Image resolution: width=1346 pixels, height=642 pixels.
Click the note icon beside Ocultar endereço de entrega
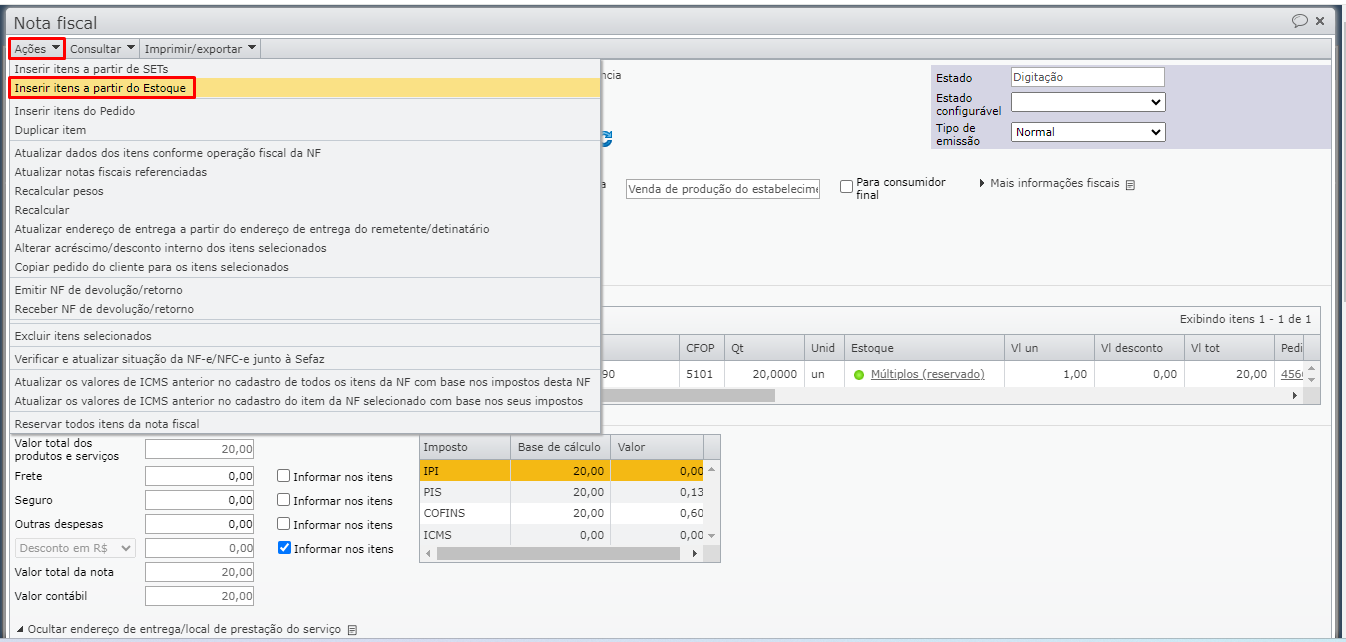352,630
